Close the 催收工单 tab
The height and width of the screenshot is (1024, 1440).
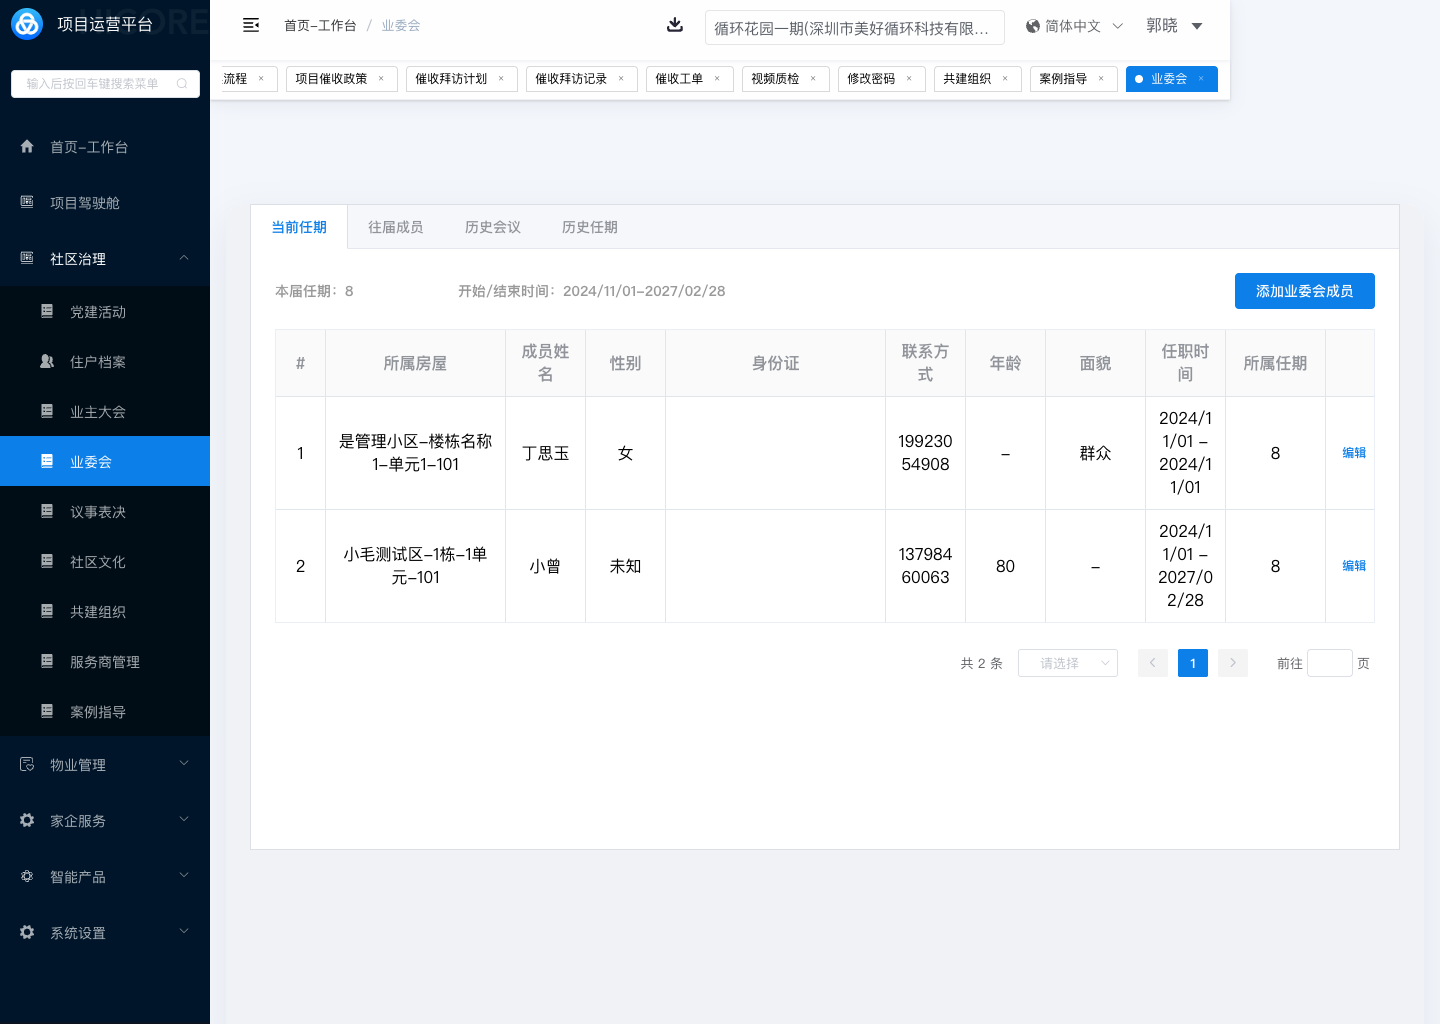[717, 79]
